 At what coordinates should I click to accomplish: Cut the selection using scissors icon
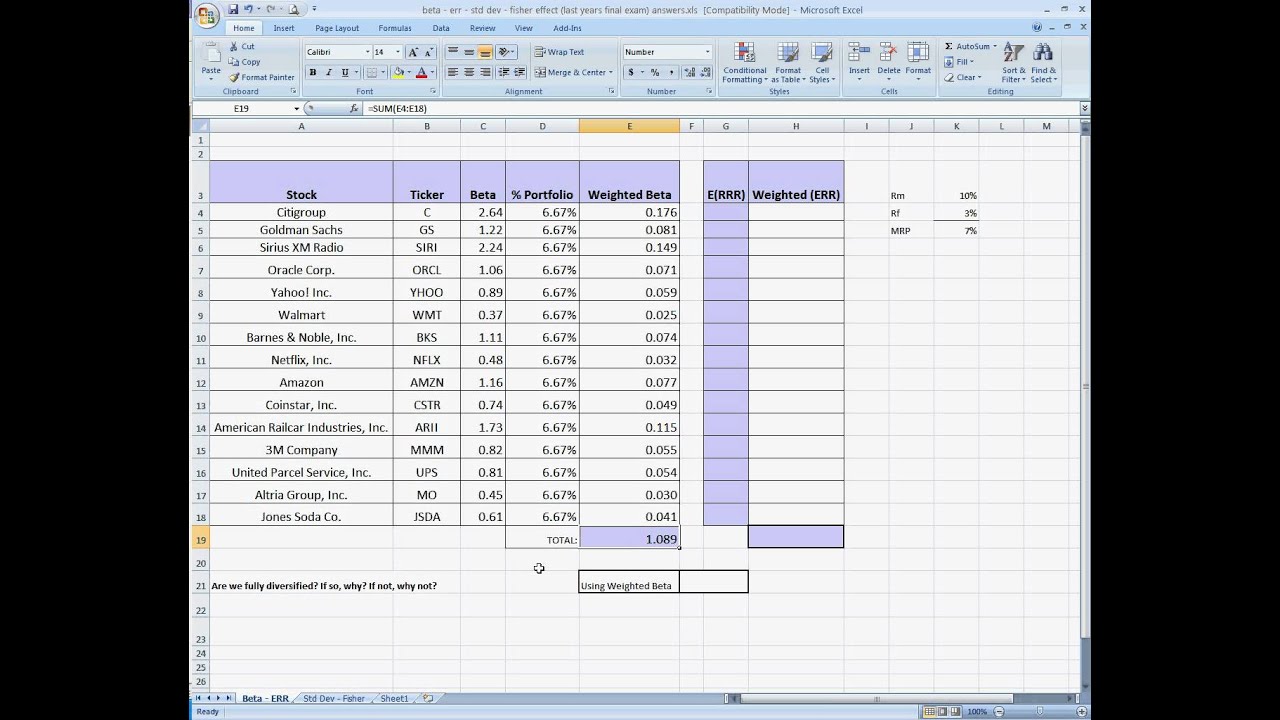[x=242, y=46]
